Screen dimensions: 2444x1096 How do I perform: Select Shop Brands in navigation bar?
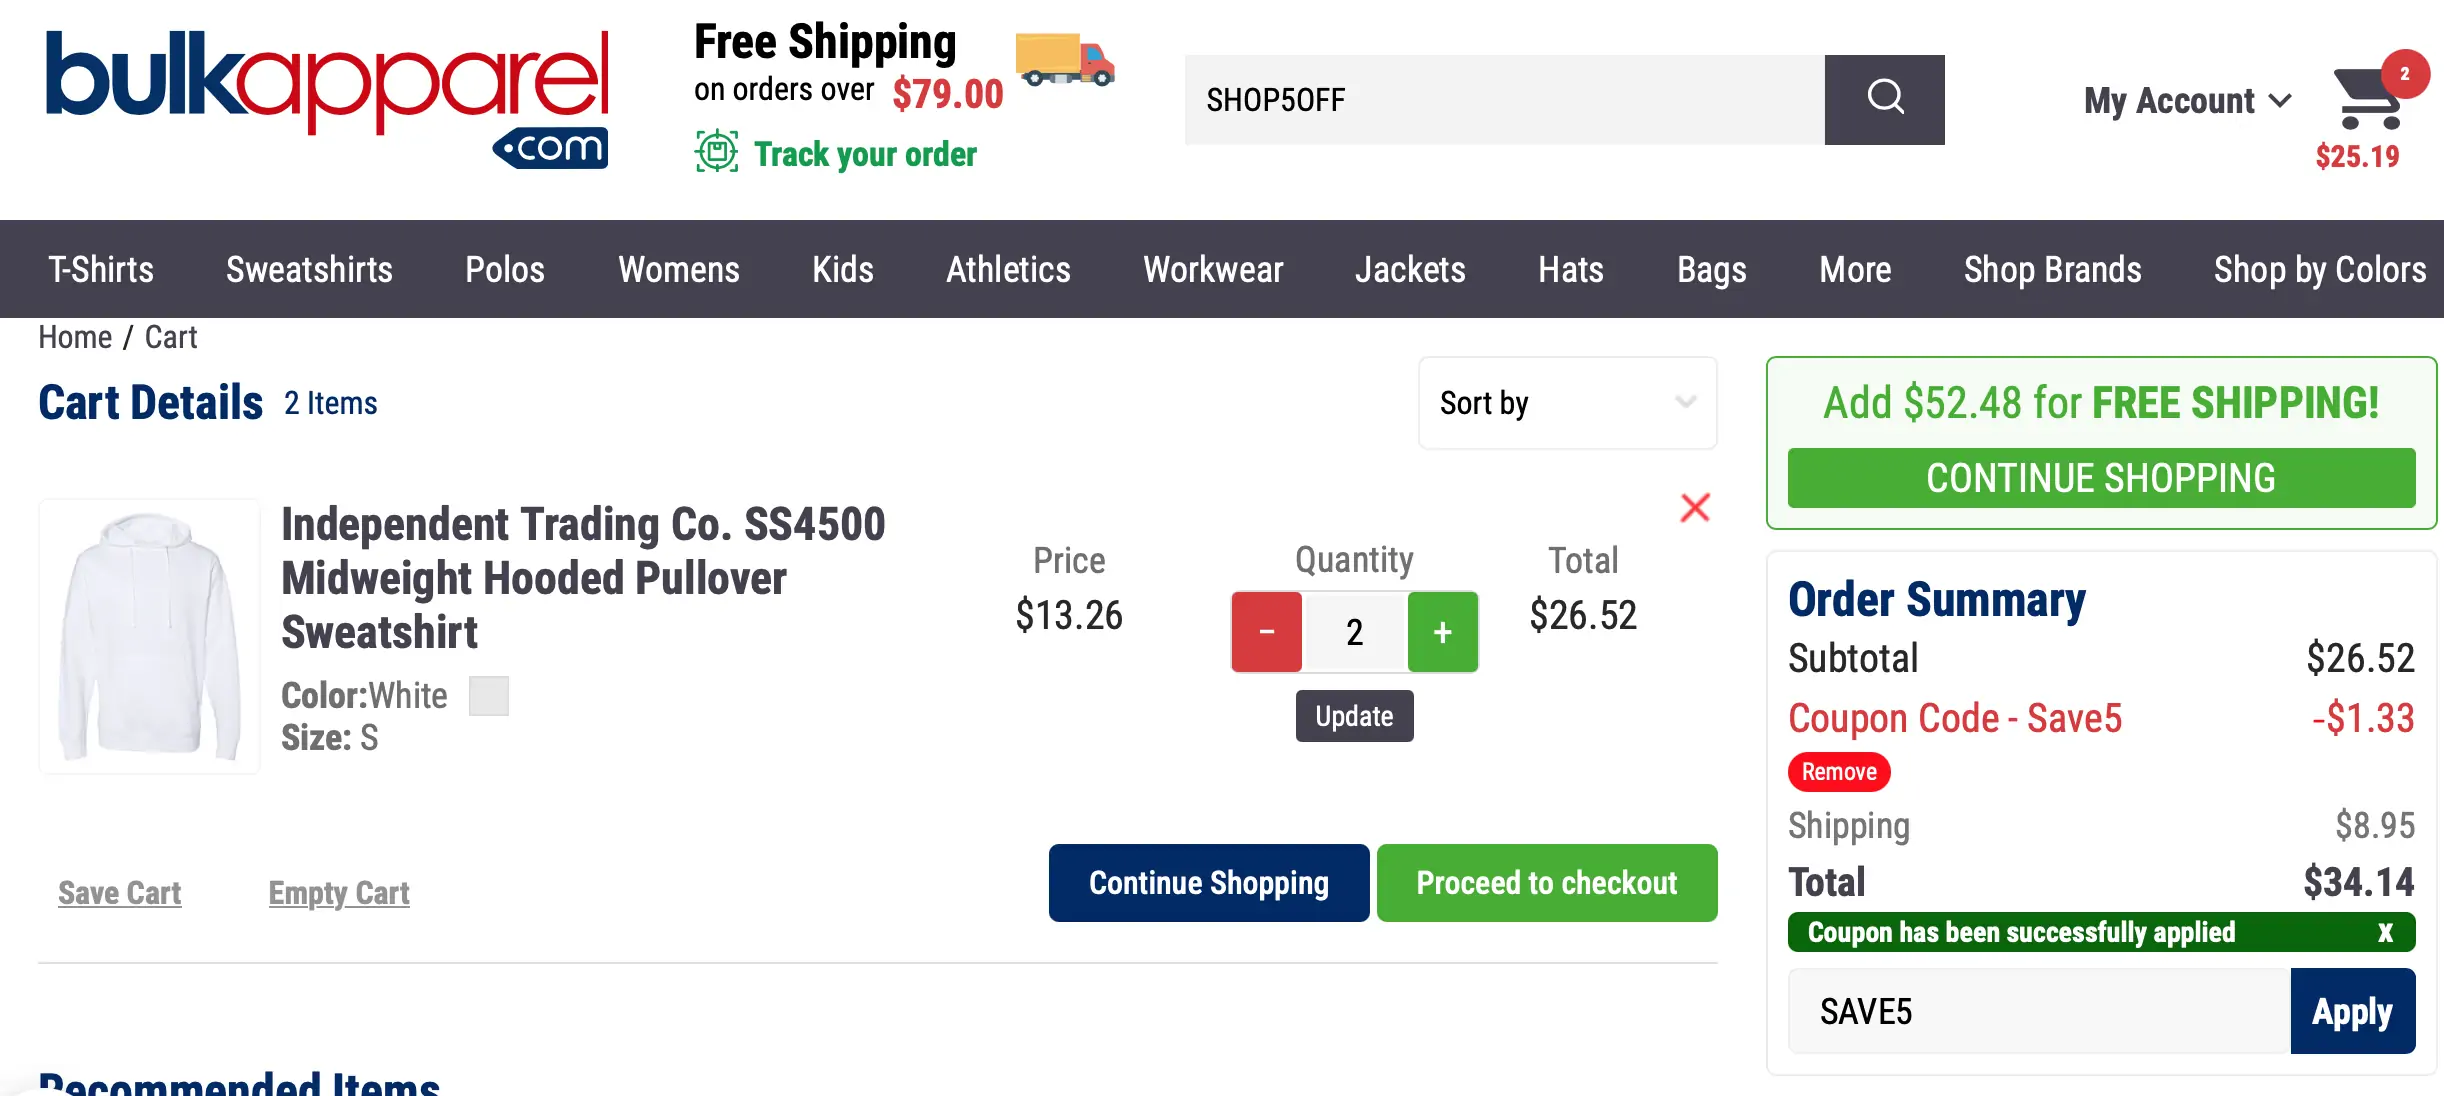2052,270
